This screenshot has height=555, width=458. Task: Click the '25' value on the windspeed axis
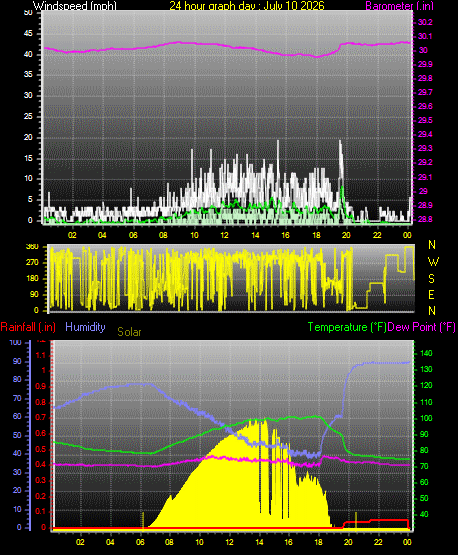click(28, 116)
